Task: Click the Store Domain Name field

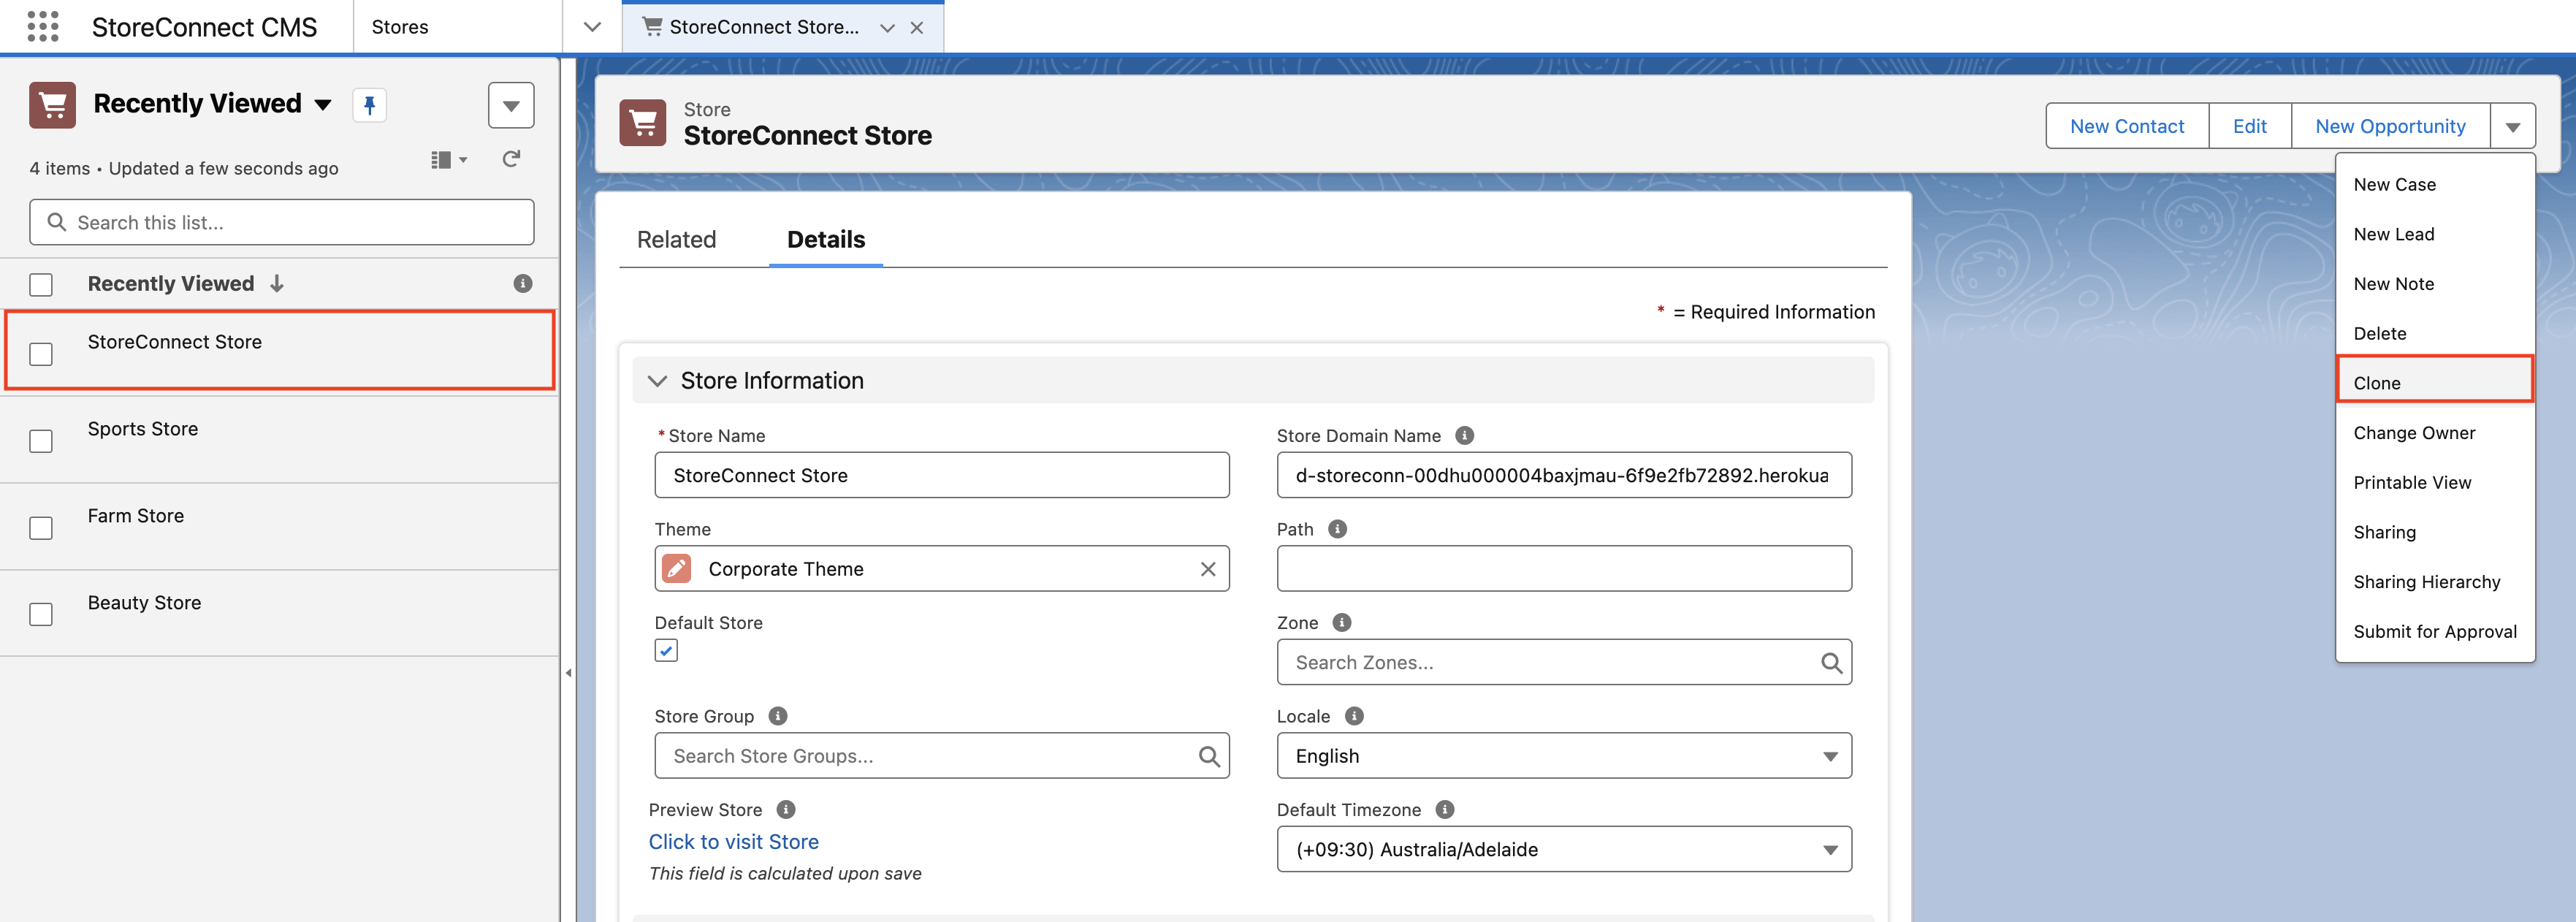Action: click(1564, 475)
